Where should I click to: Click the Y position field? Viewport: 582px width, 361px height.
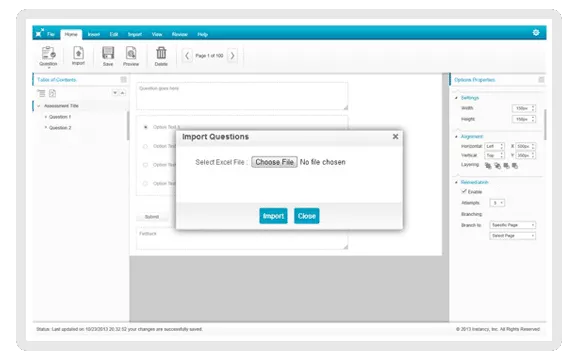(x=525, y=155)
